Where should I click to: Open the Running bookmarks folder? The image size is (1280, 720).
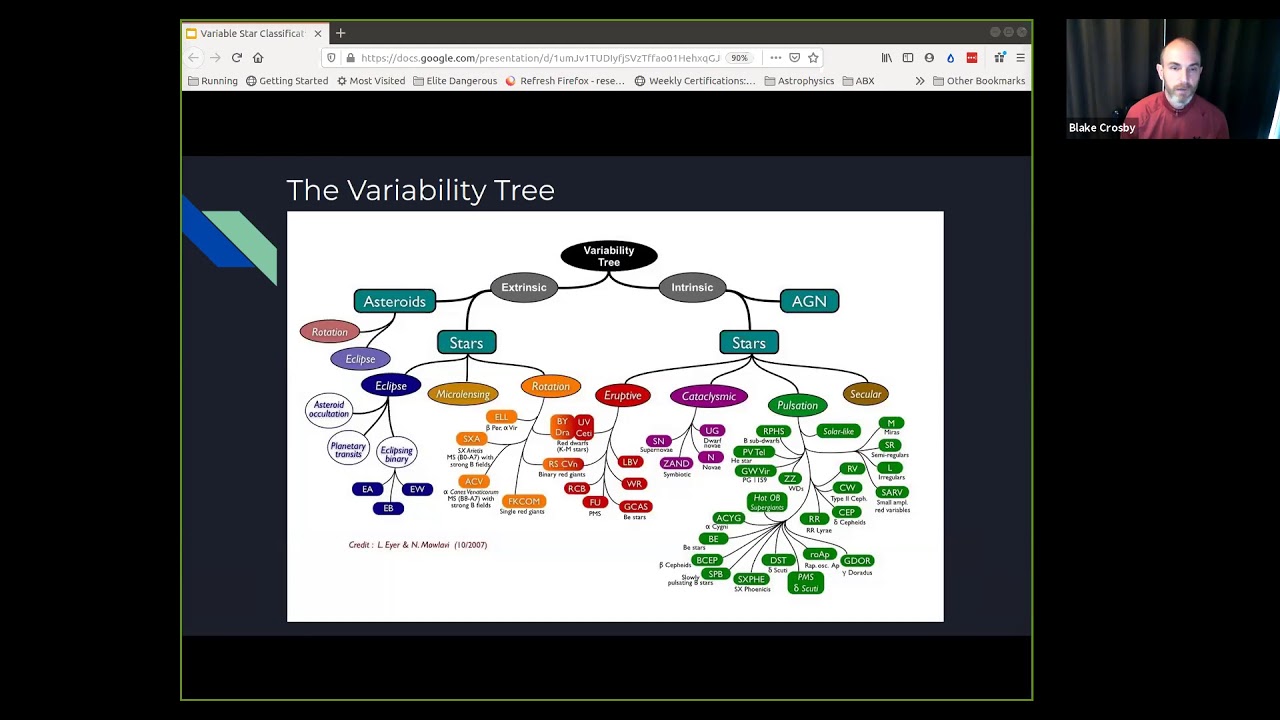(212, 81)
